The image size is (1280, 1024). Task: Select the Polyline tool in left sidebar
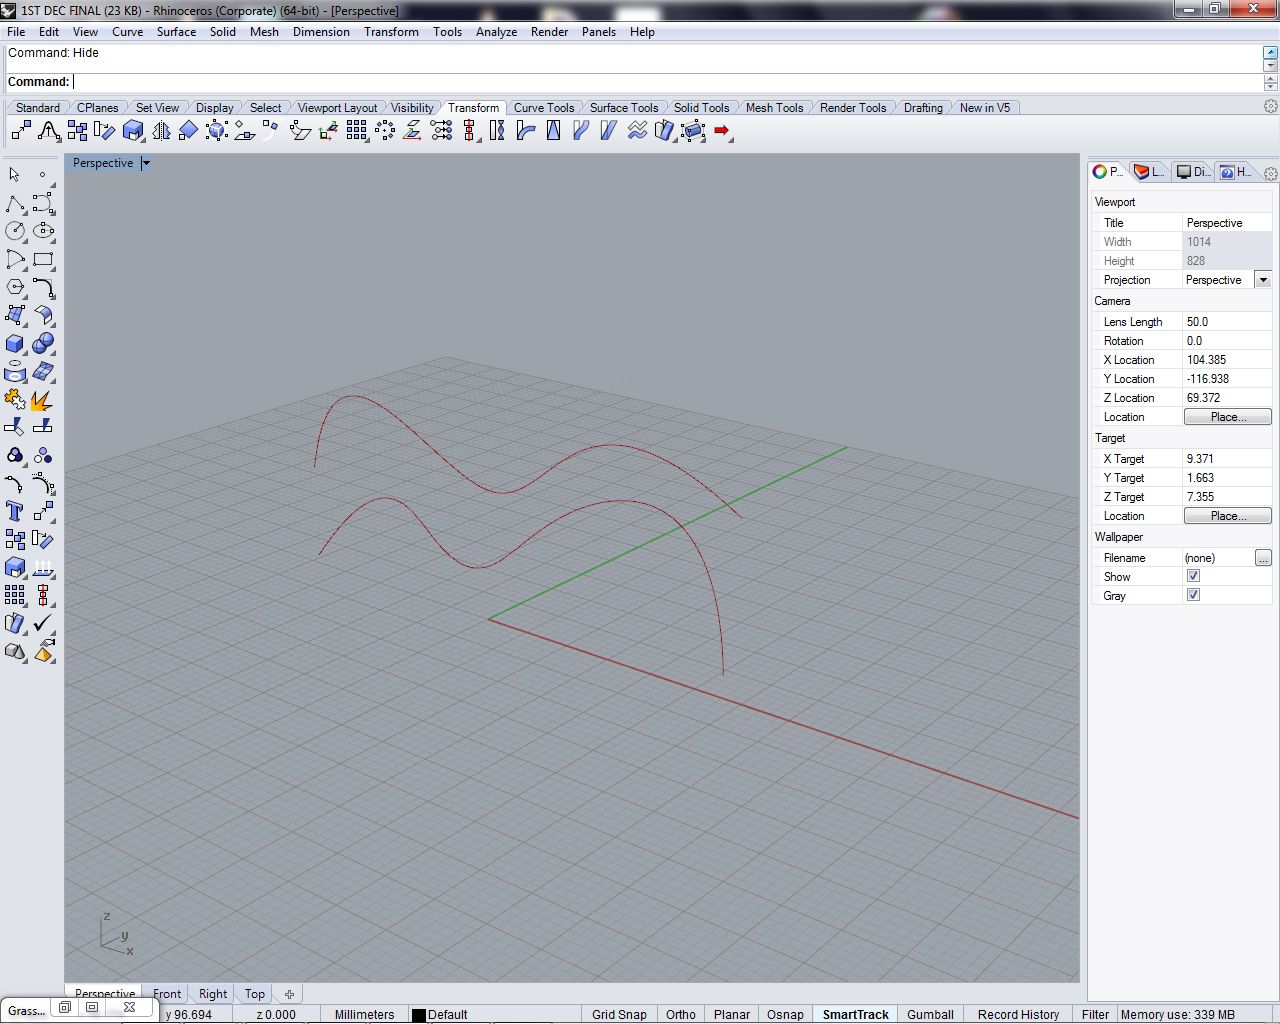point(15,204)
